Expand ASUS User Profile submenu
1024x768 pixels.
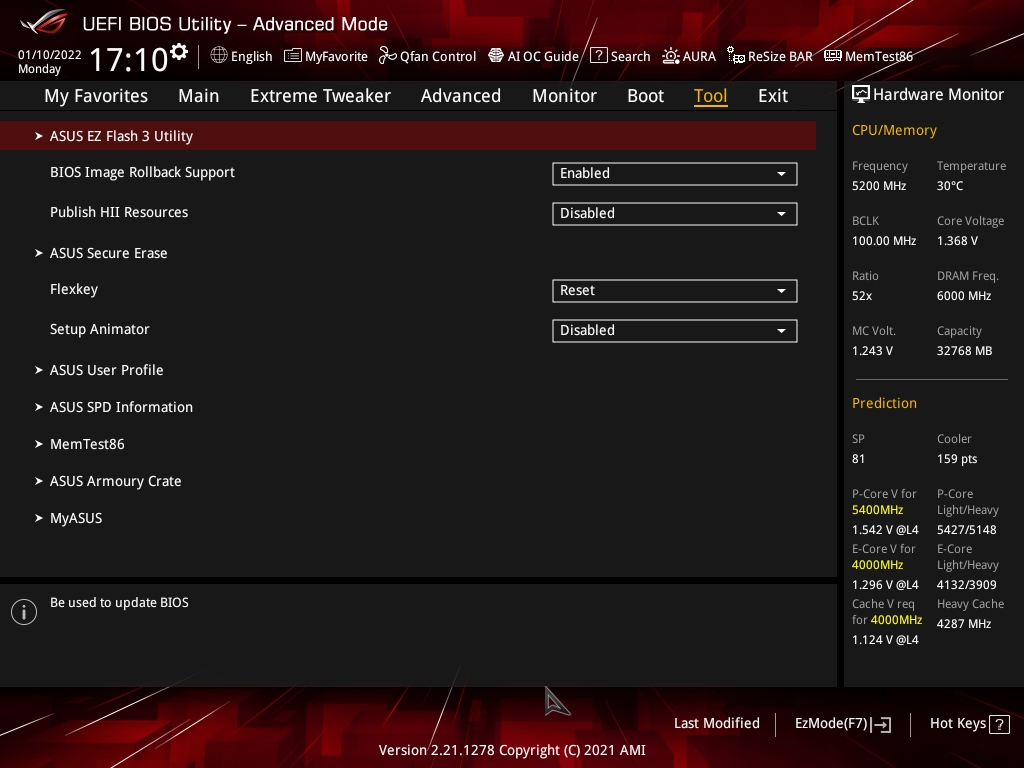click(106, 370)
